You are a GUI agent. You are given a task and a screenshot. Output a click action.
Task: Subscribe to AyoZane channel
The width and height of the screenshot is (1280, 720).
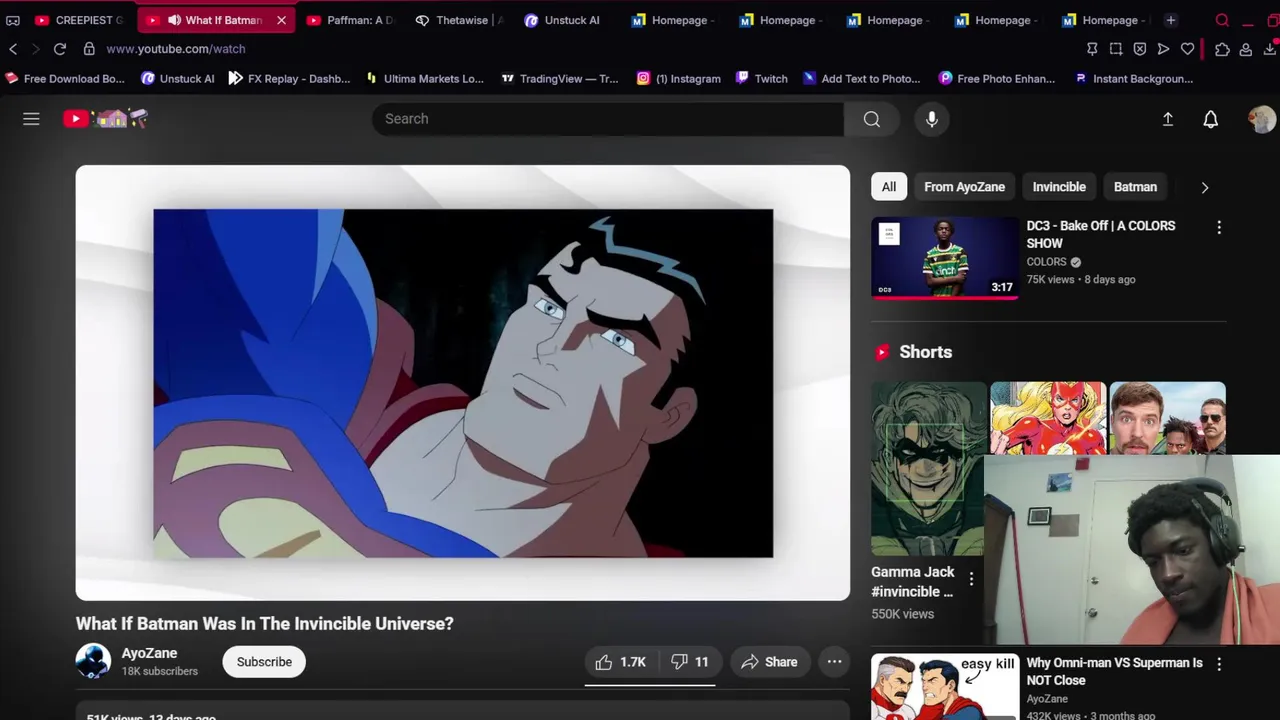264,662
